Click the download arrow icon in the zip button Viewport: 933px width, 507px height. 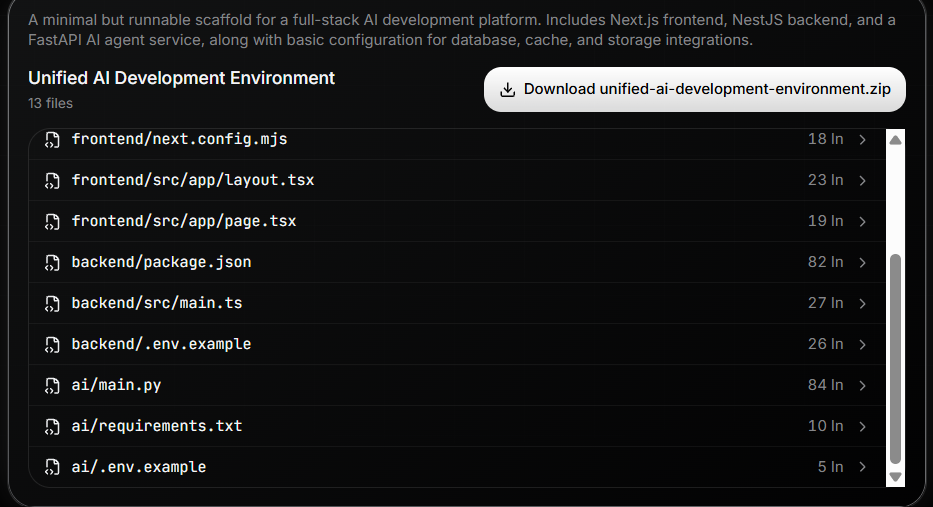pyautogui.click(x=508, y=89)
